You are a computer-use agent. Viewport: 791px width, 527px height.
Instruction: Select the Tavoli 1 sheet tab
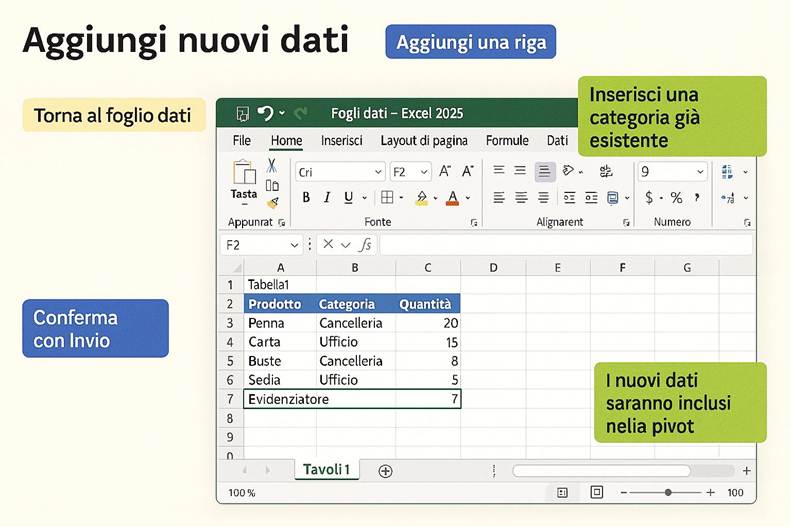[326, 470]
